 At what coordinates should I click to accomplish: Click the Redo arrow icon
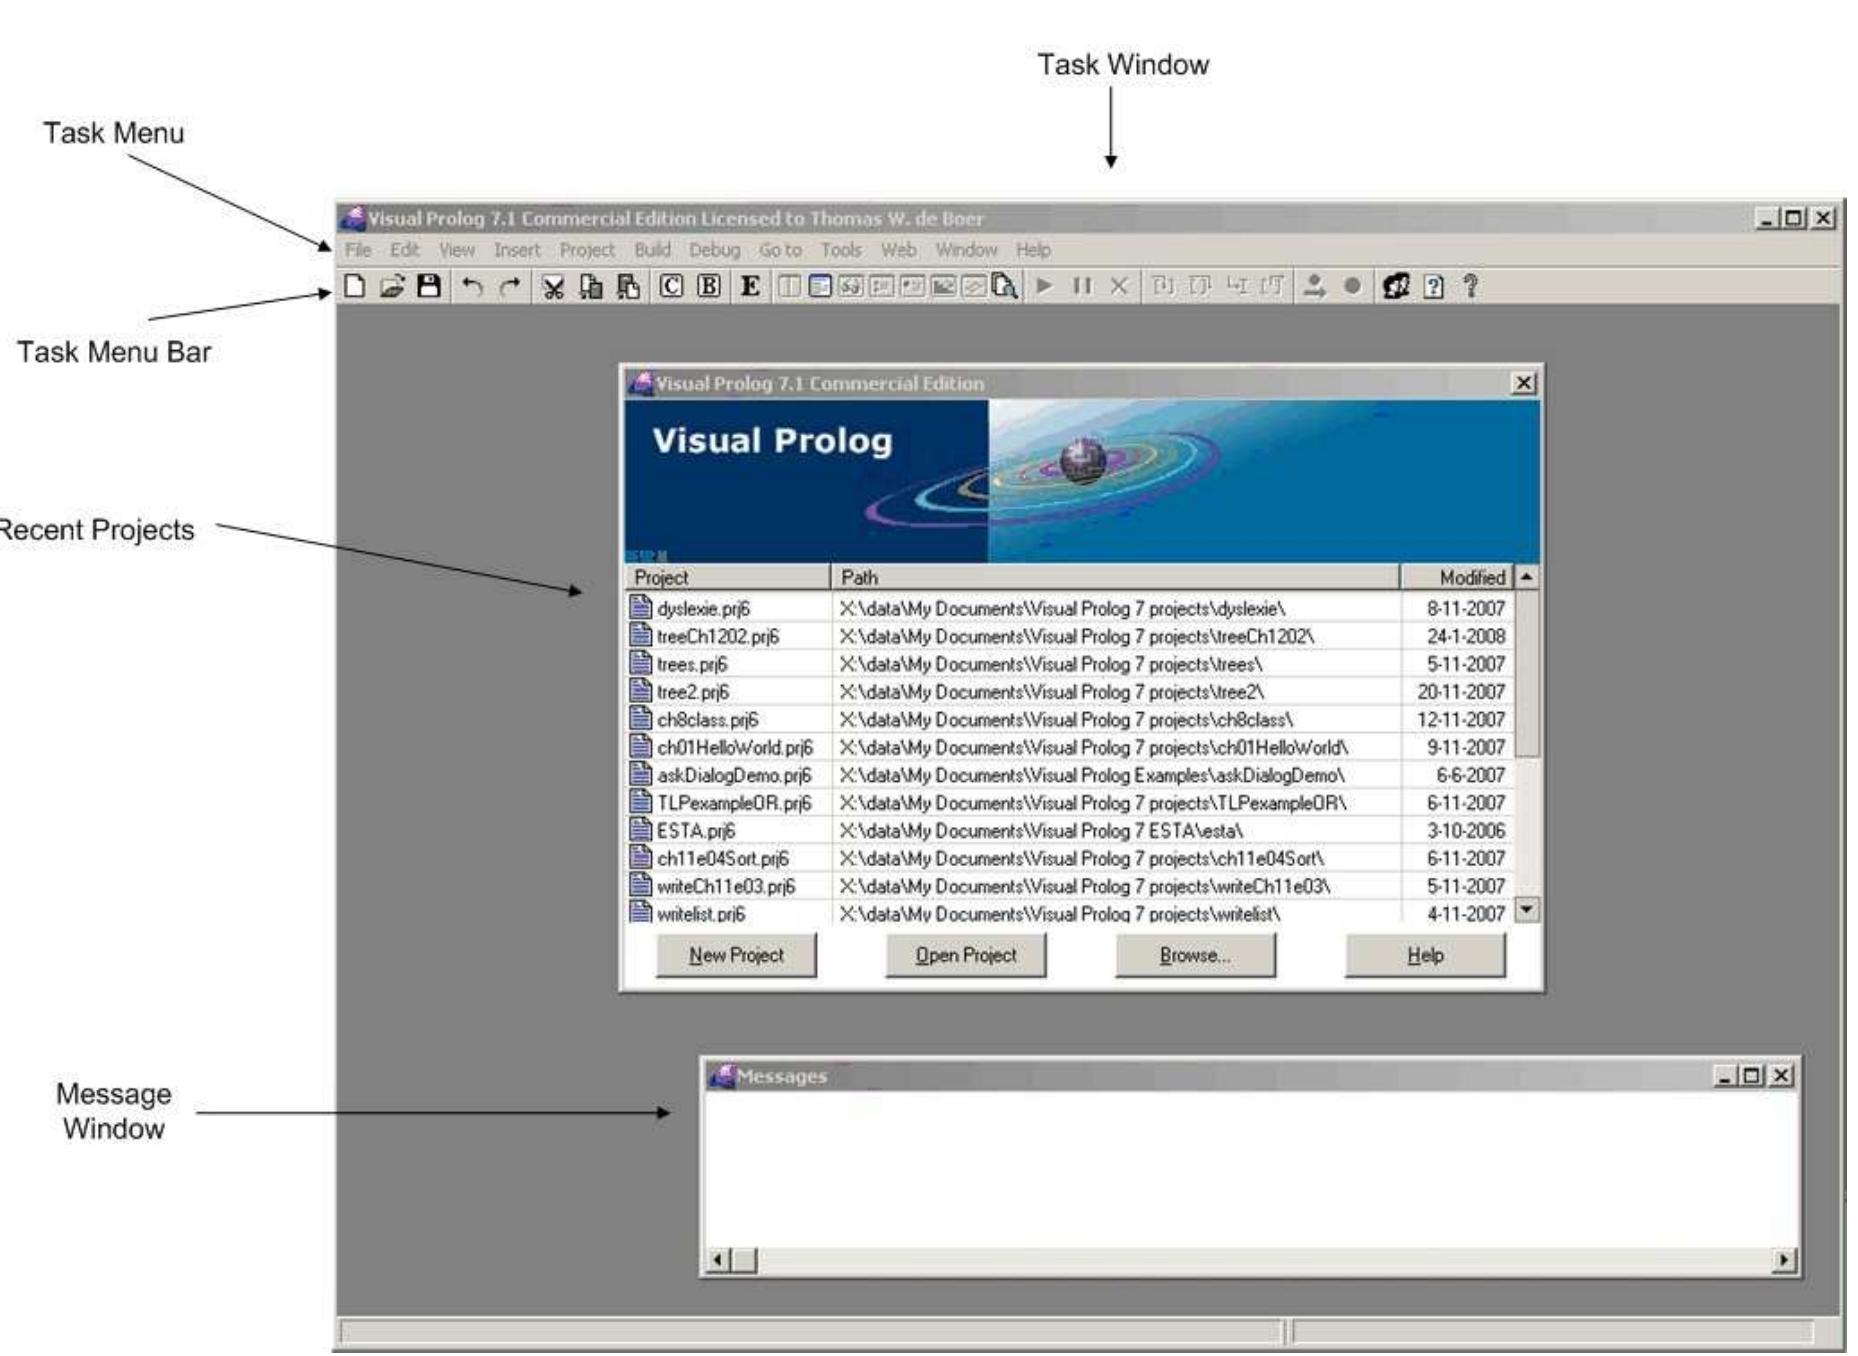[509, 287]
